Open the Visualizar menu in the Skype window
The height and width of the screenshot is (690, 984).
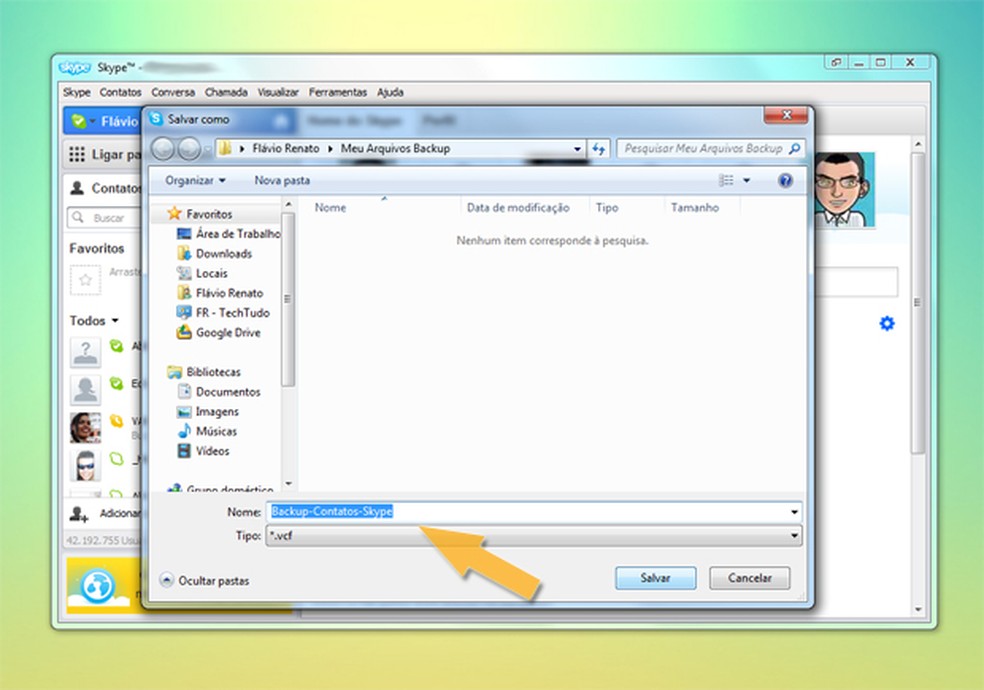tap(278, 92)
